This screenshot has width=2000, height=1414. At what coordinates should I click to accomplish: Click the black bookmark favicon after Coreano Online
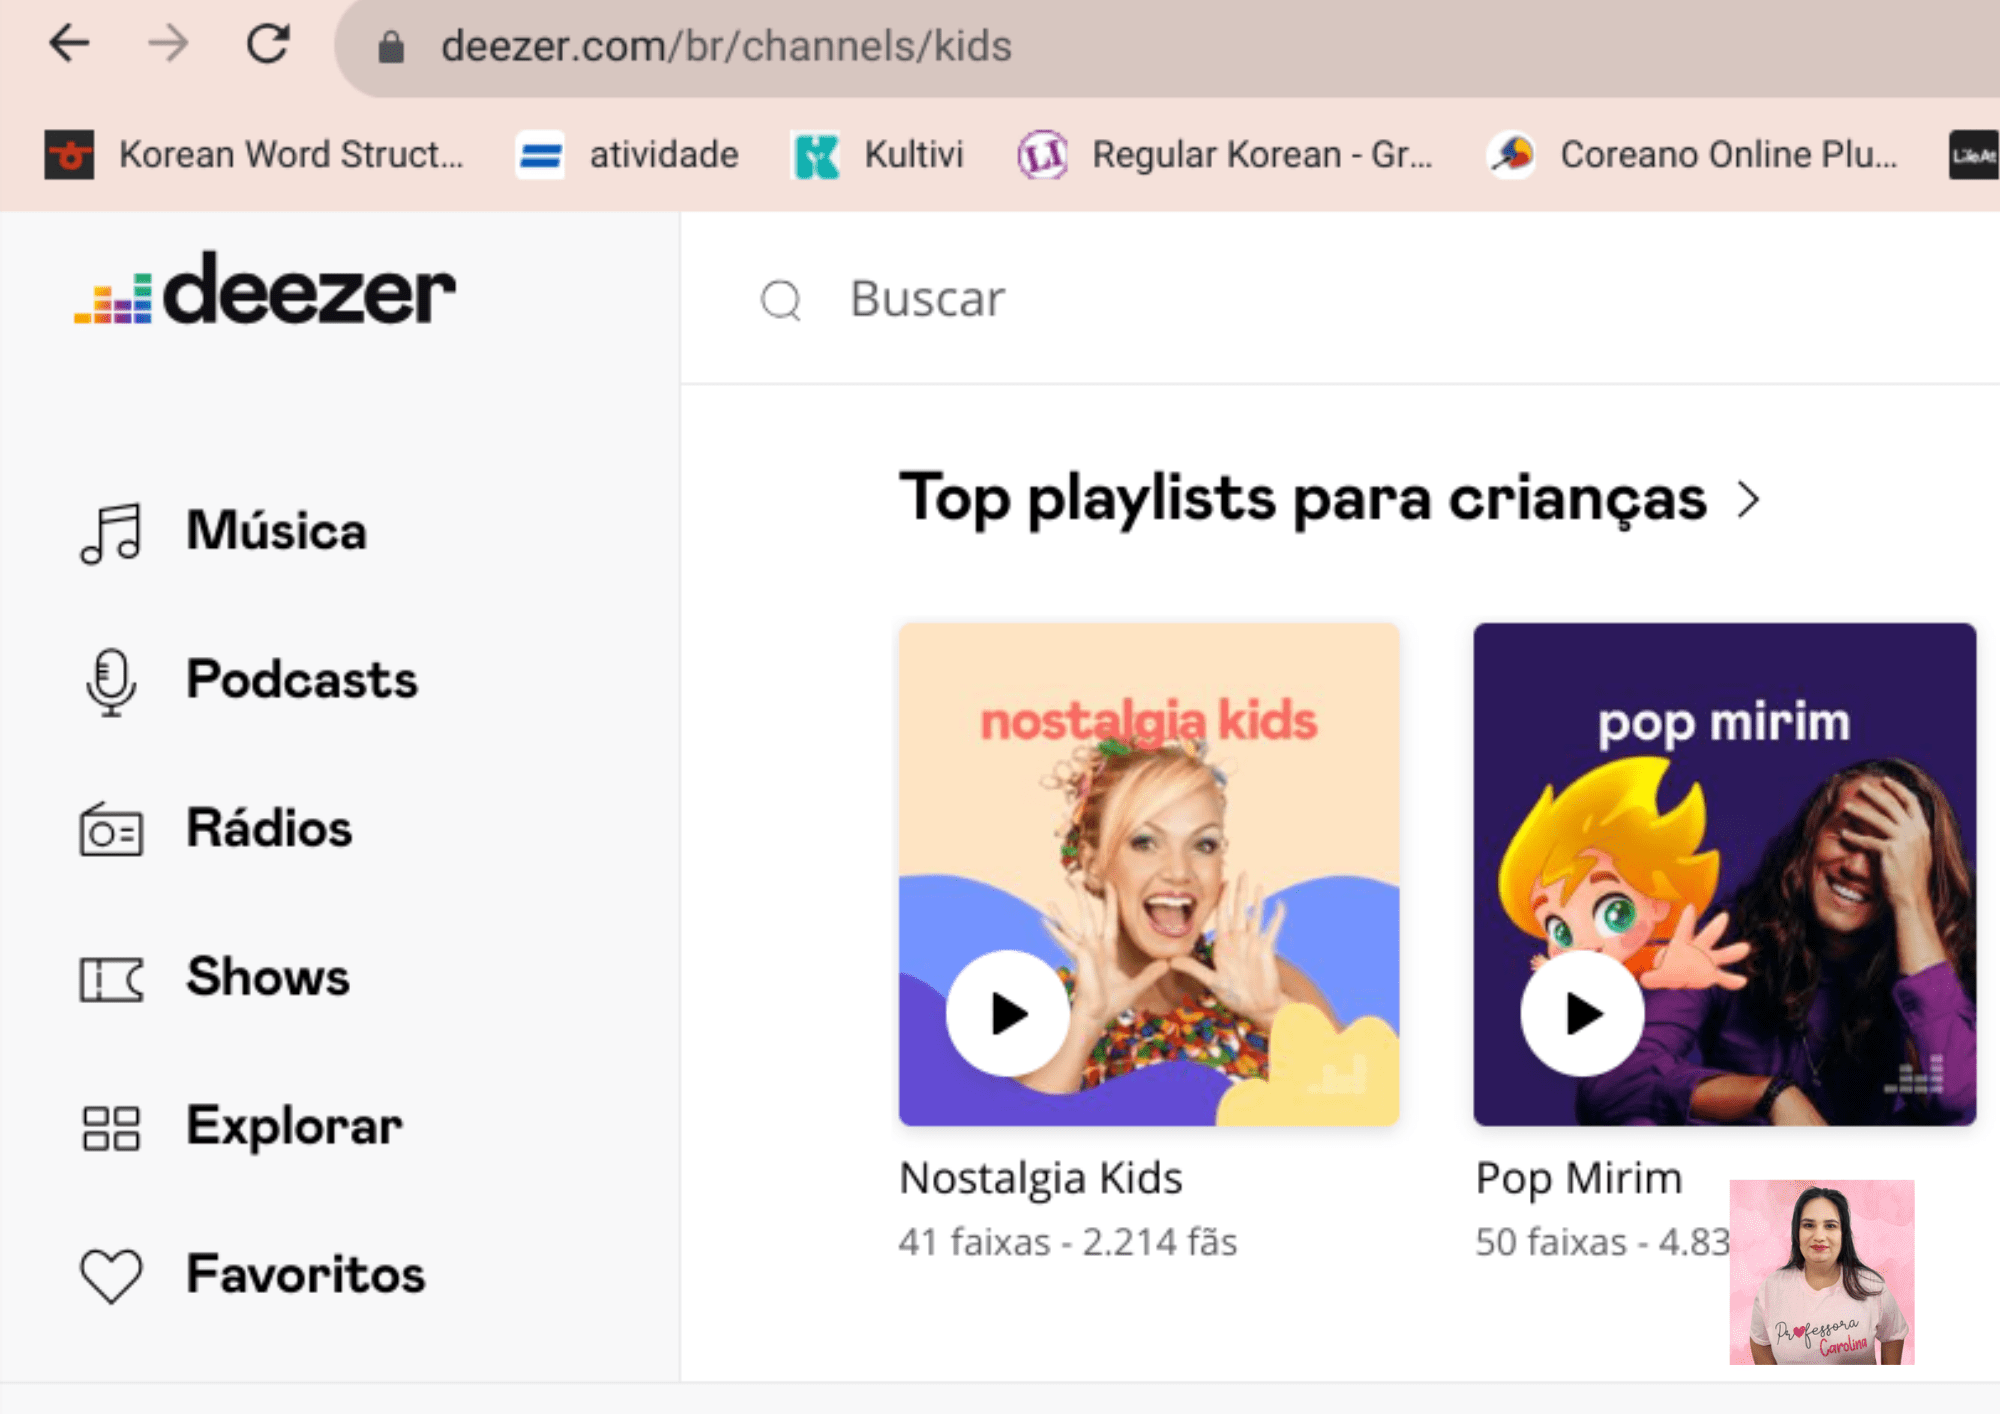pos(1974,156)
